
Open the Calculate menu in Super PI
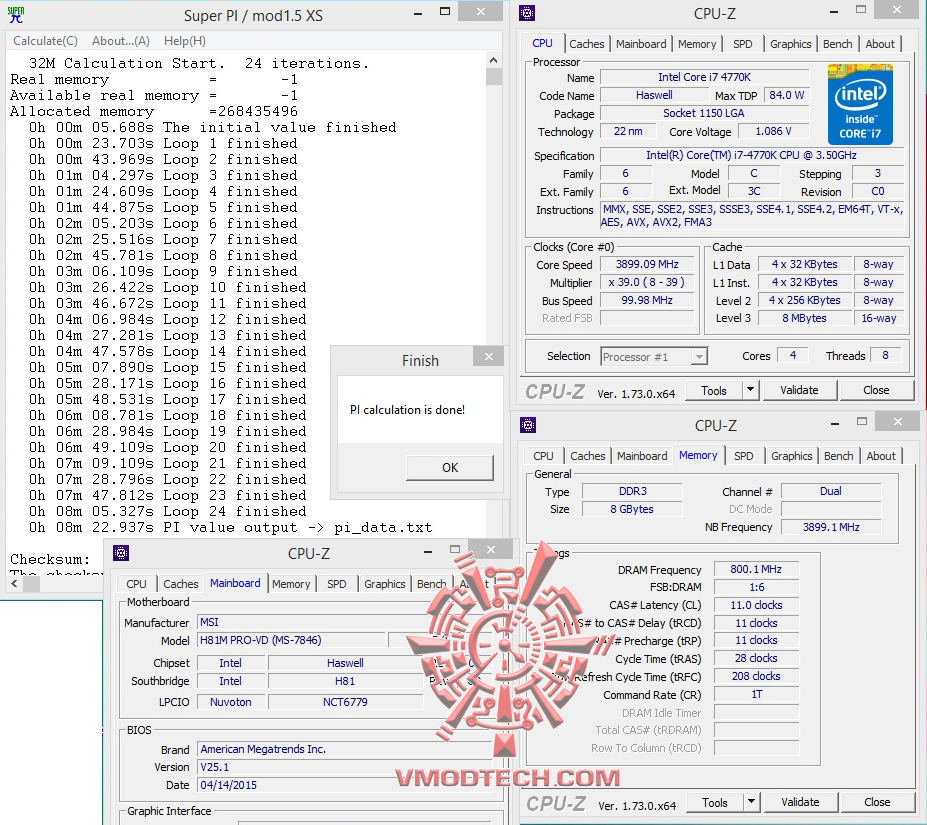(x=44, y=40)
